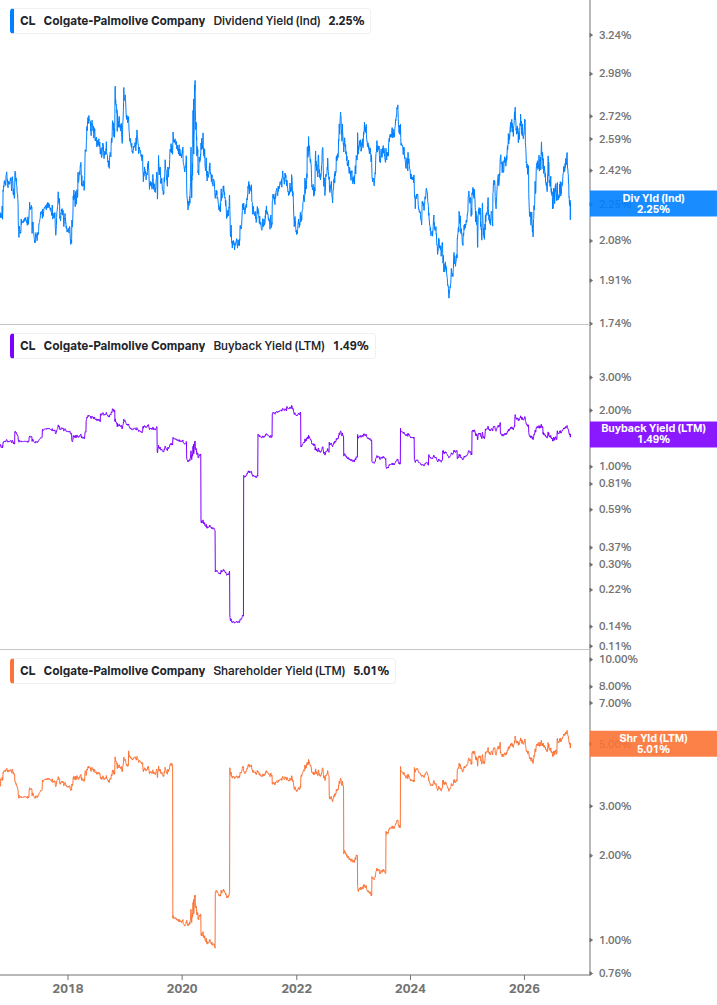This screenshot has height=1005, width=717.
Task: Click the Dividend Yield (Ind) legend label
Action: 267,21
